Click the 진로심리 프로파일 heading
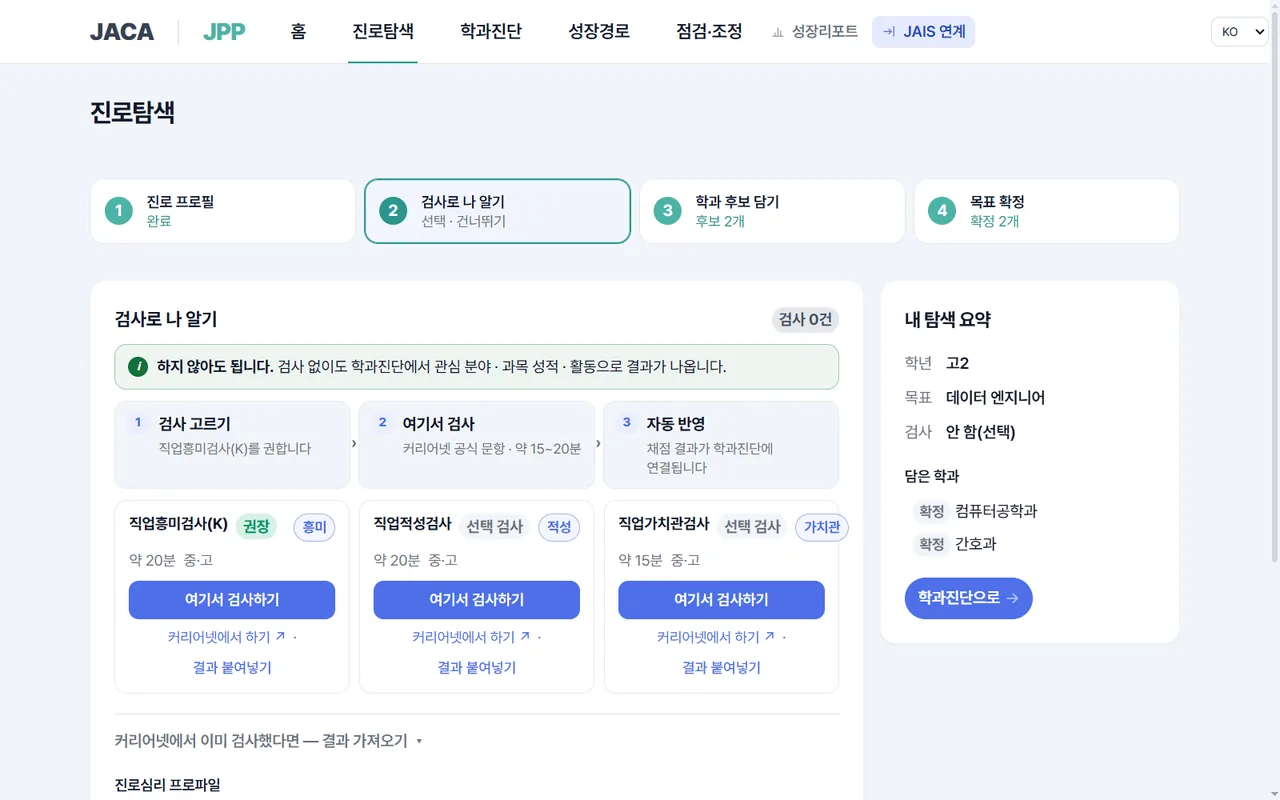Screen dimensions: 1280x800 [168, 784]
